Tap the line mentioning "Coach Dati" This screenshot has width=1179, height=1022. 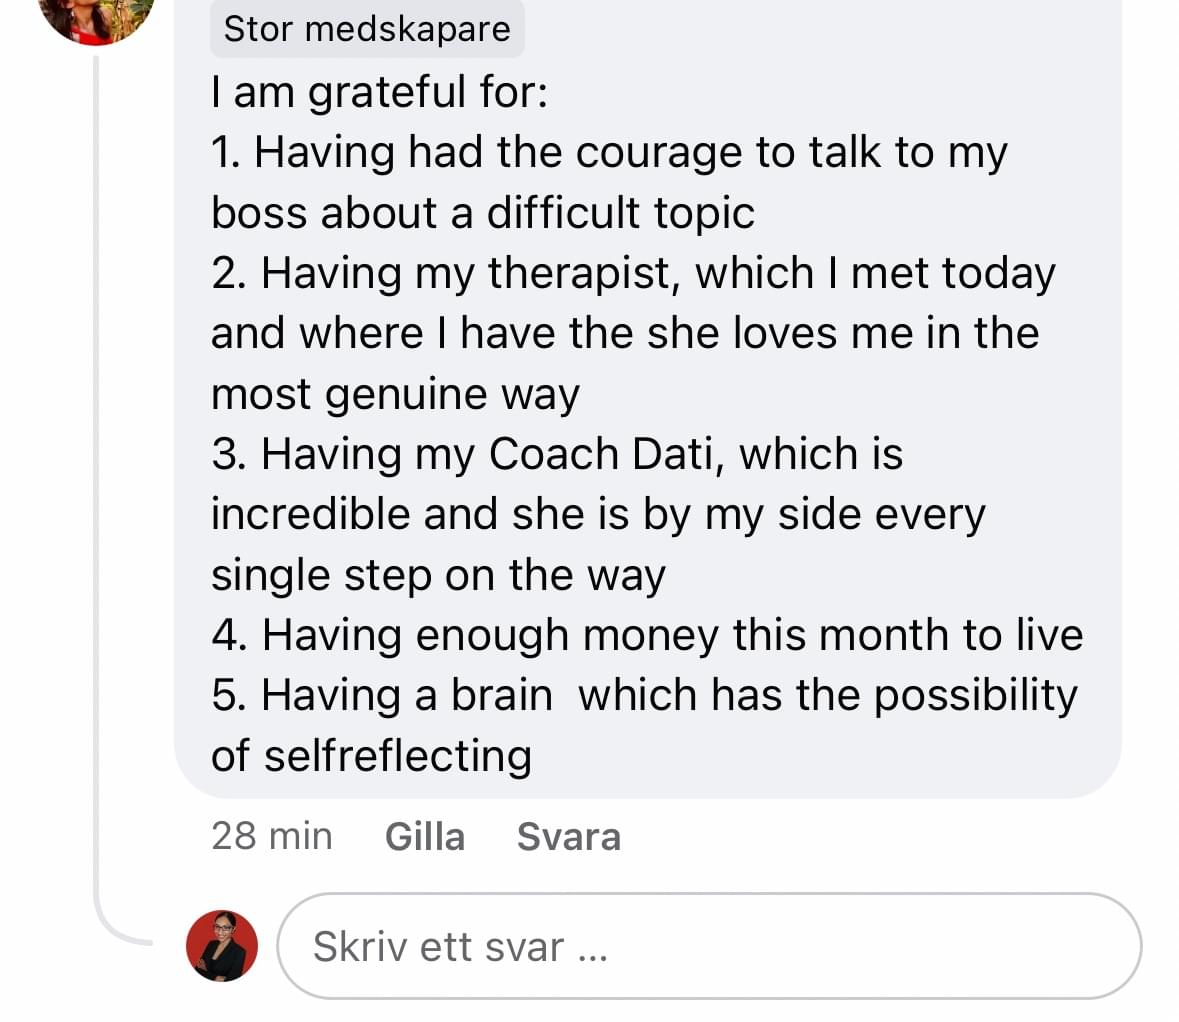[557, 455]
